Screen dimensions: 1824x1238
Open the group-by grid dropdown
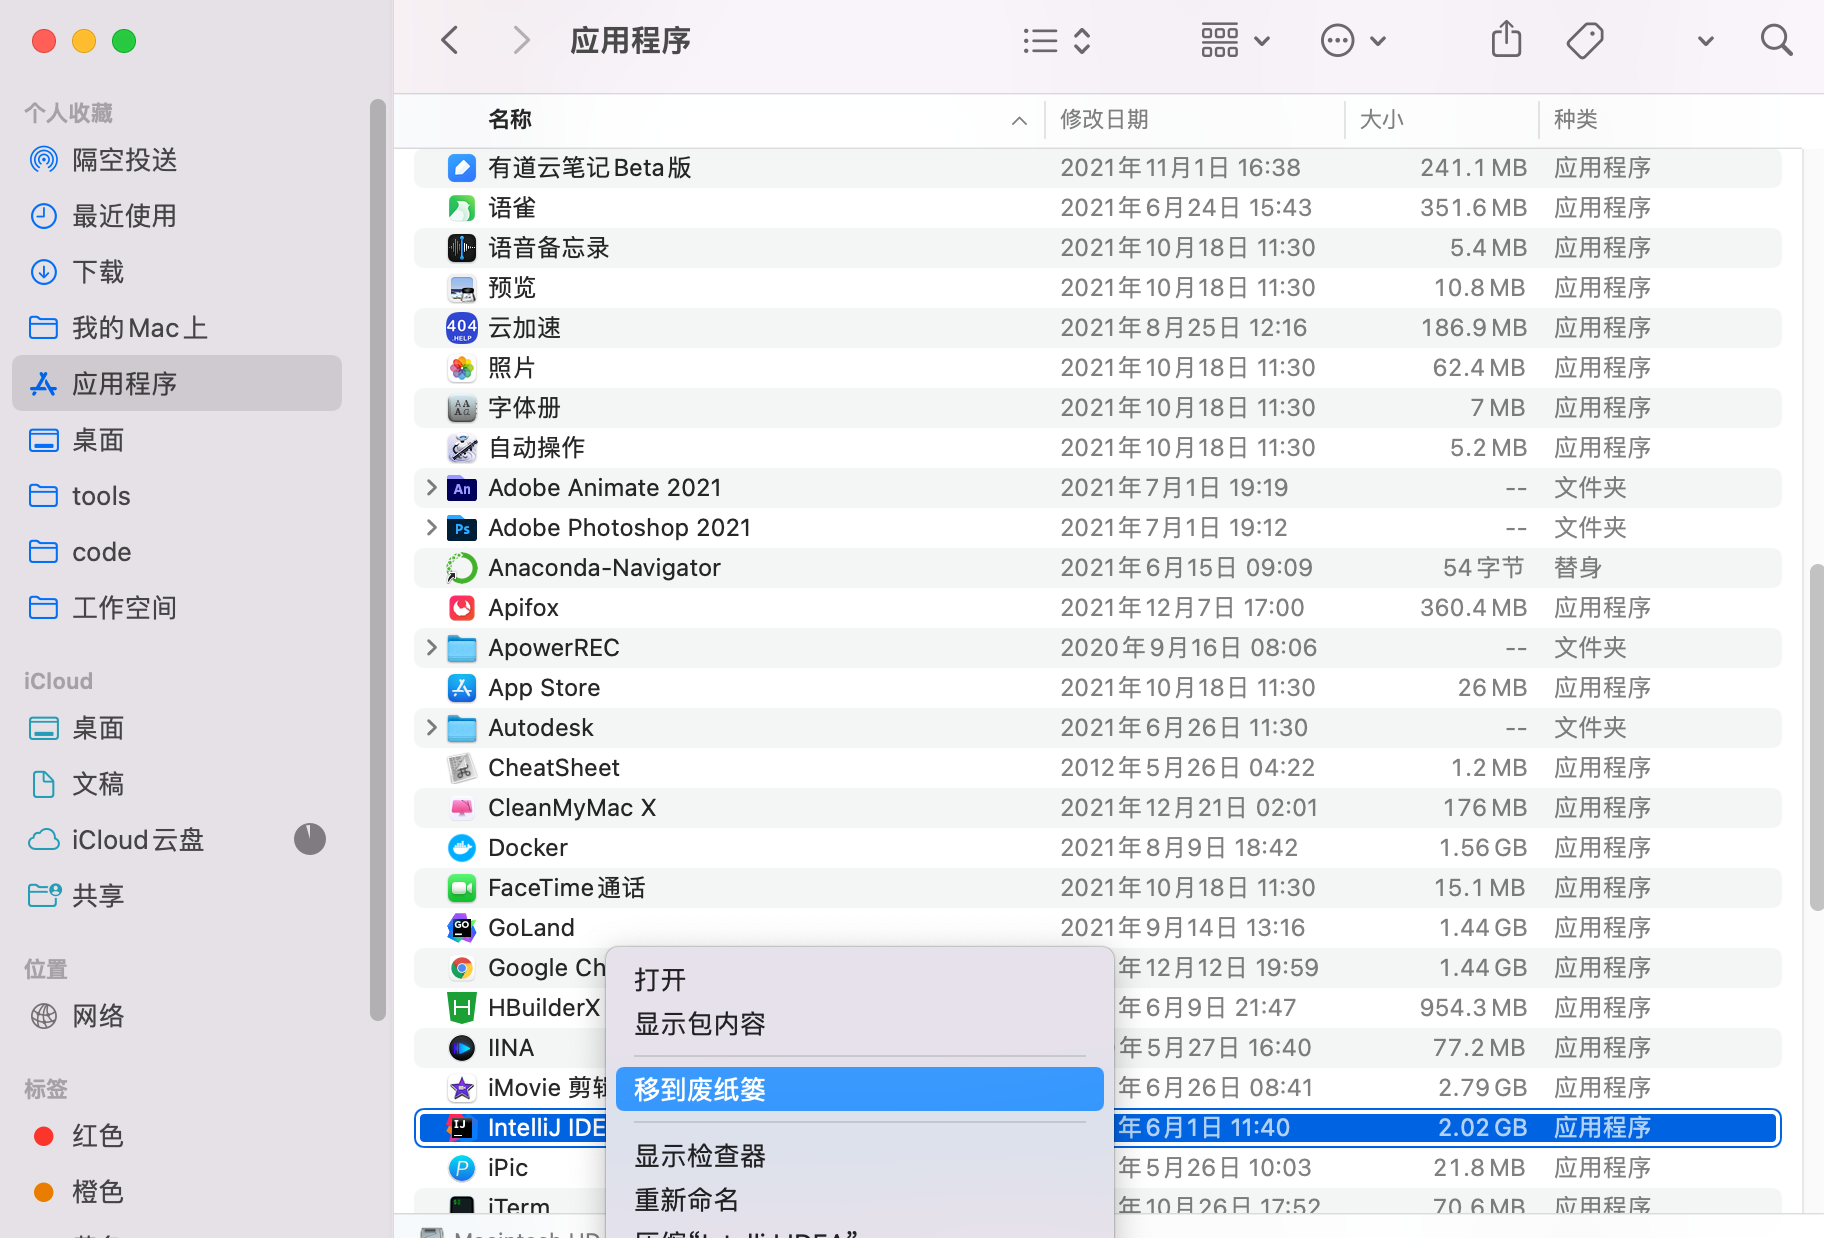point(1235,41)
